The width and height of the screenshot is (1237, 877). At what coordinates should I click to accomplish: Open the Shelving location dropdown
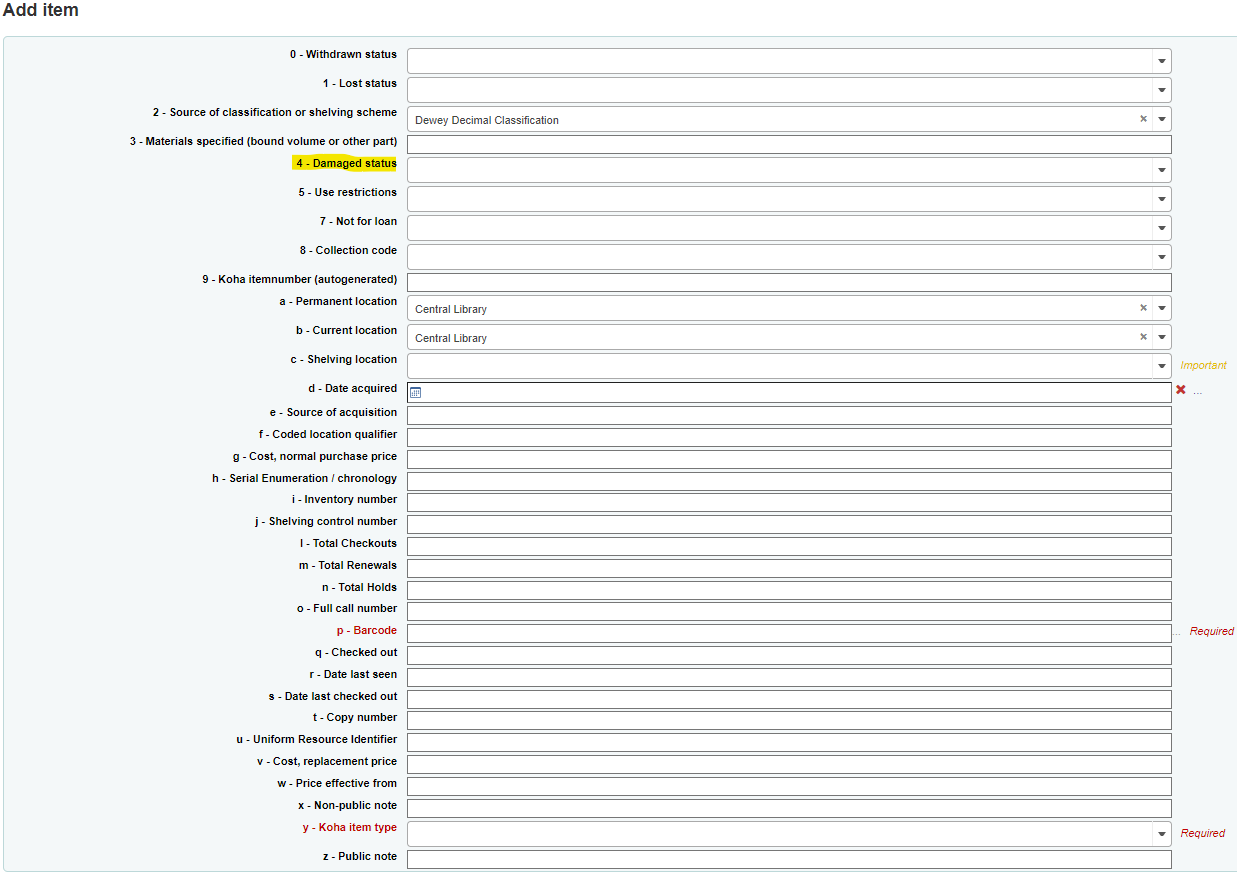(x=1161, y=366)
